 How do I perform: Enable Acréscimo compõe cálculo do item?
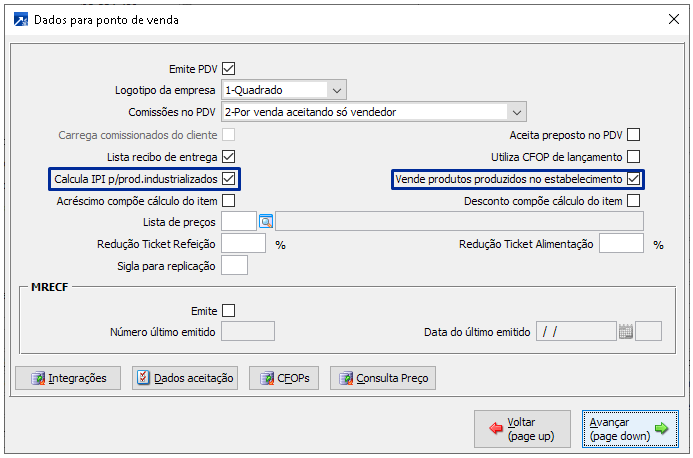point(228,201)
